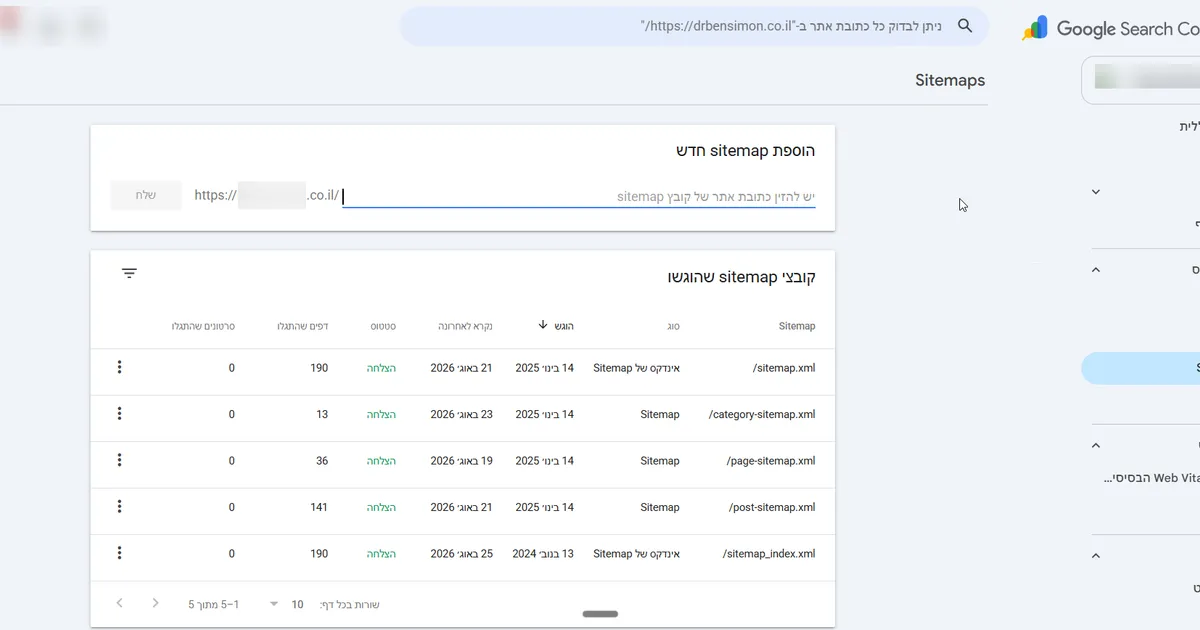Click the סרטונים שהתגלו column header
The width and height of the screenshot is (1200, 630).
coord(204,326)
